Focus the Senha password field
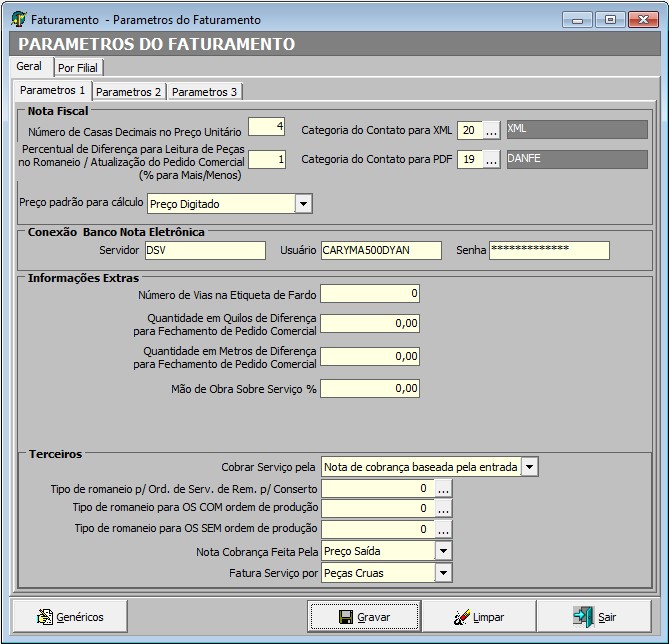The image size is (669, 644). pyautogui.click(x=548, y=250)
